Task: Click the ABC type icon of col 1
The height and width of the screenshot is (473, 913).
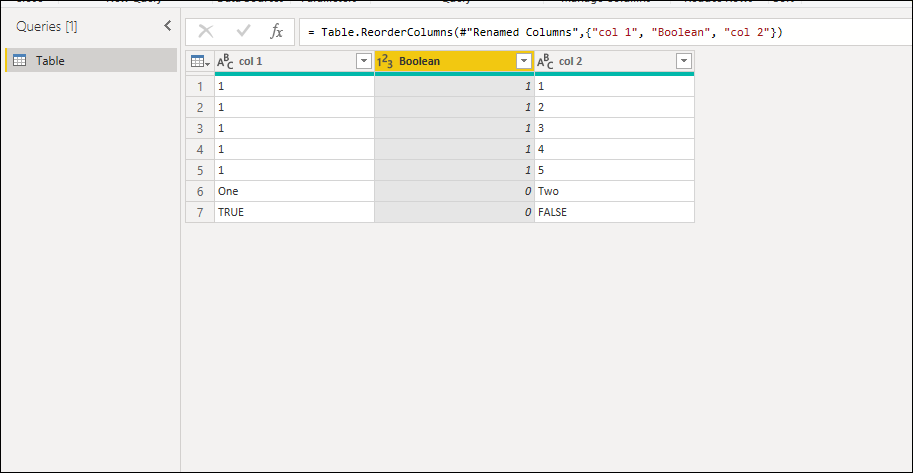Action: [225, 61]
